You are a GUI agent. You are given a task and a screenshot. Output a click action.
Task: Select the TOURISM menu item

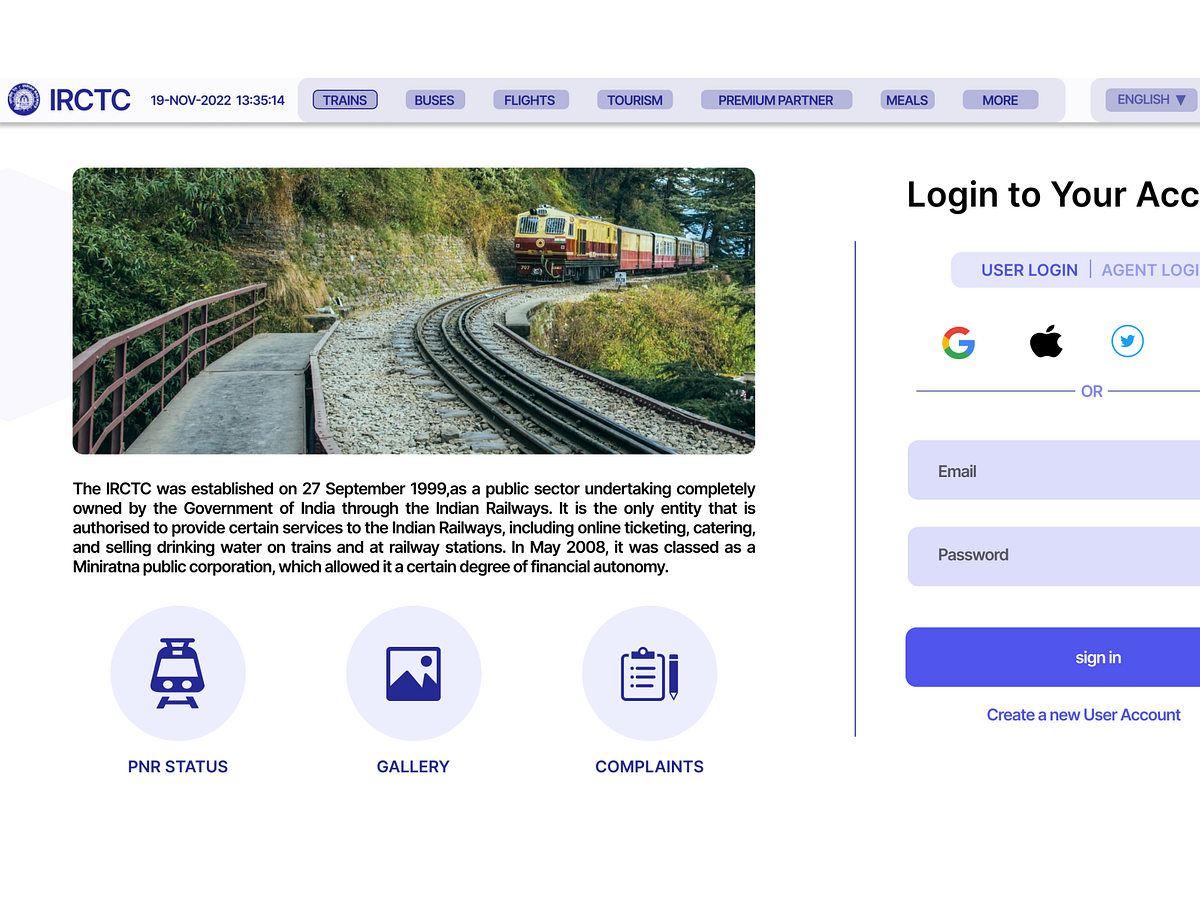tap(634, 100)
